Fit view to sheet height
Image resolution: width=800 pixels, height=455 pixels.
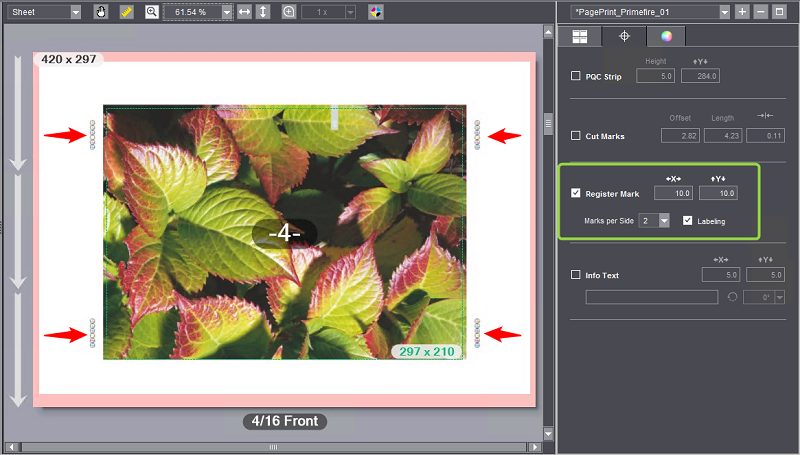coord(263,12)
